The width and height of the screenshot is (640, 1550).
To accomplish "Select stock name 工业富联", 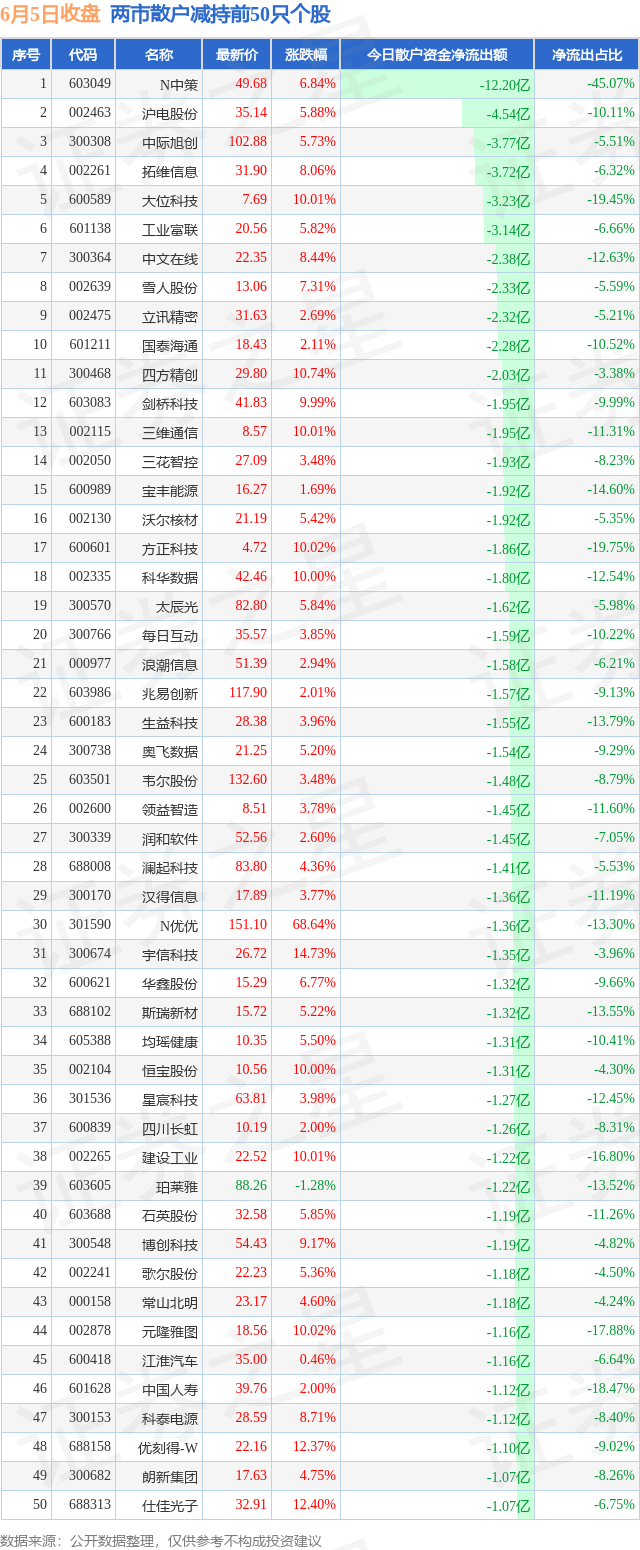I will (170, 229).
